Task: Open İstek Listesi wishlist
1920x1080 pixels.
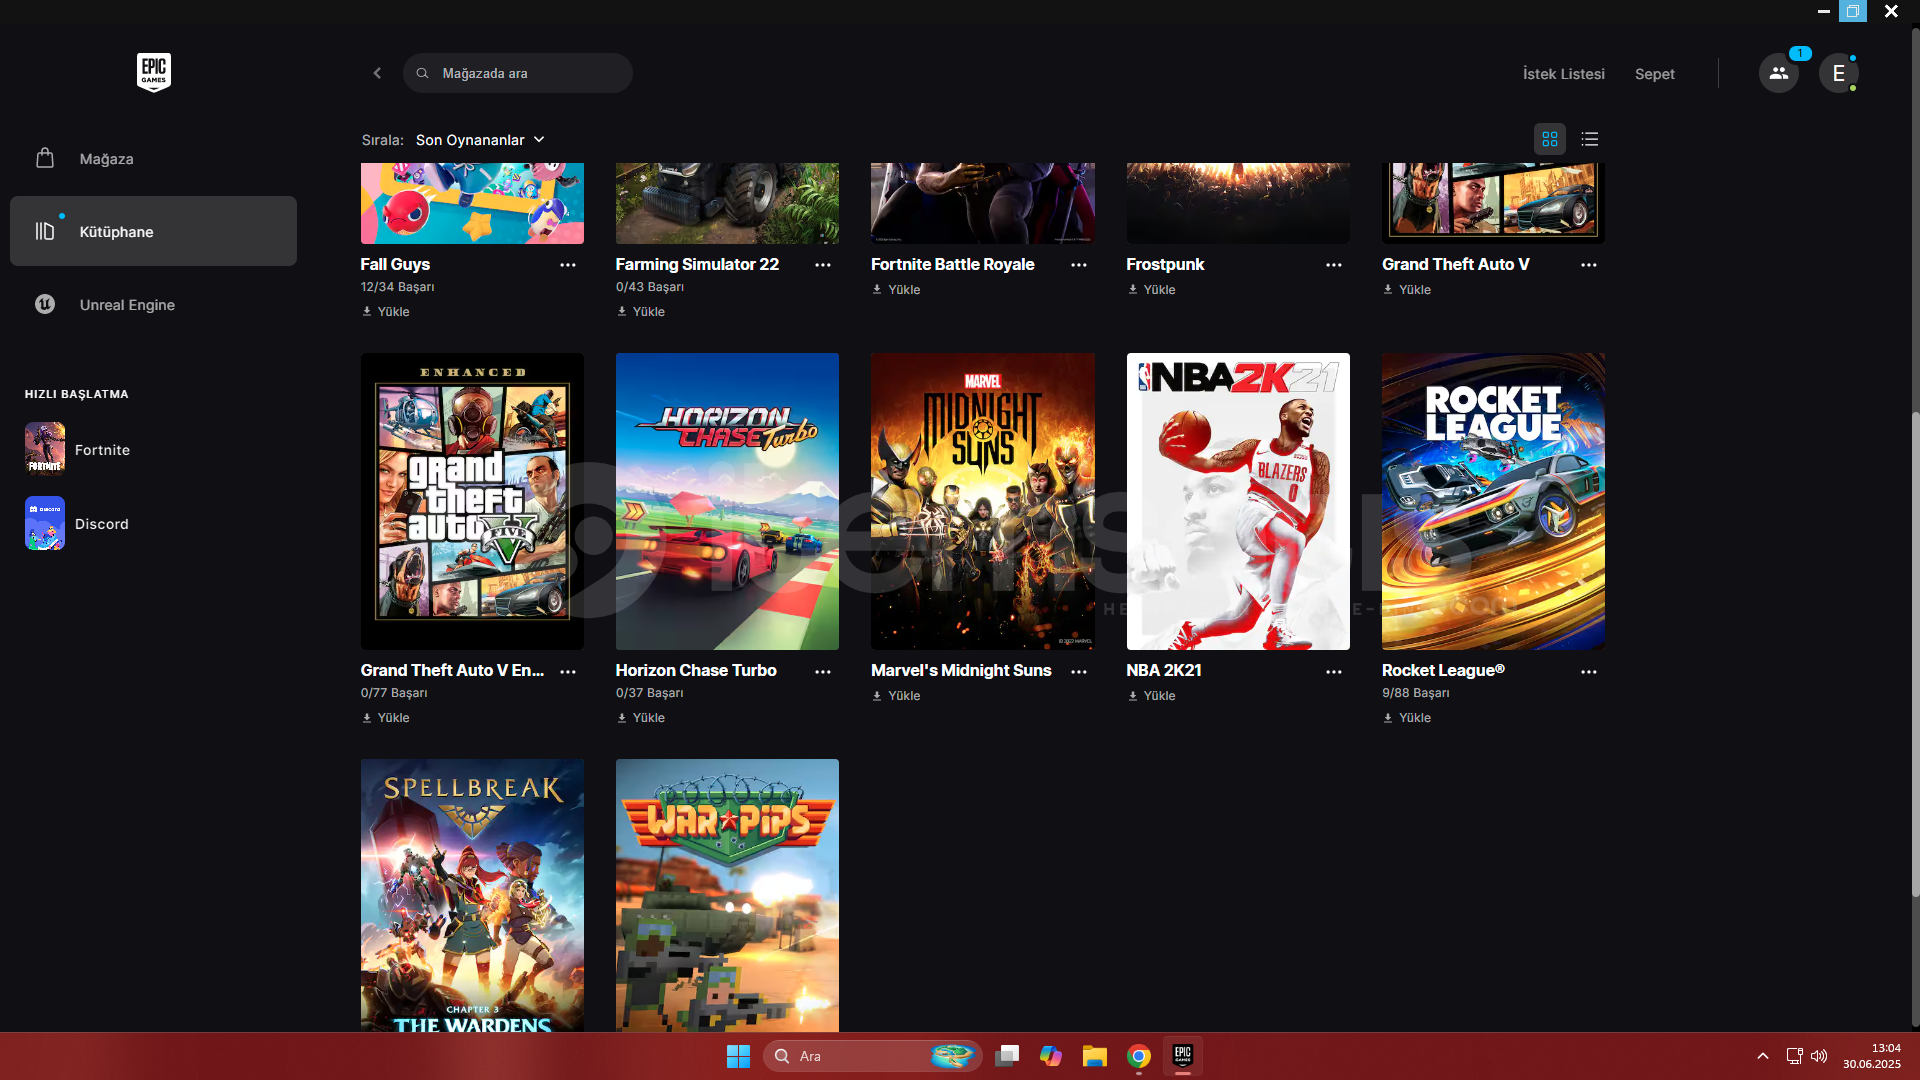Action: [1564, 74]
